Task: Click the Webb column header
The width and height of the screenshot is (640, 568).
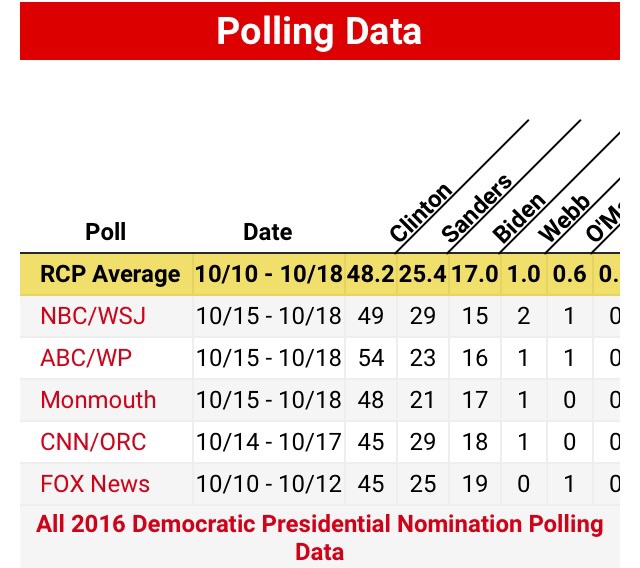Action: point(564,218)
